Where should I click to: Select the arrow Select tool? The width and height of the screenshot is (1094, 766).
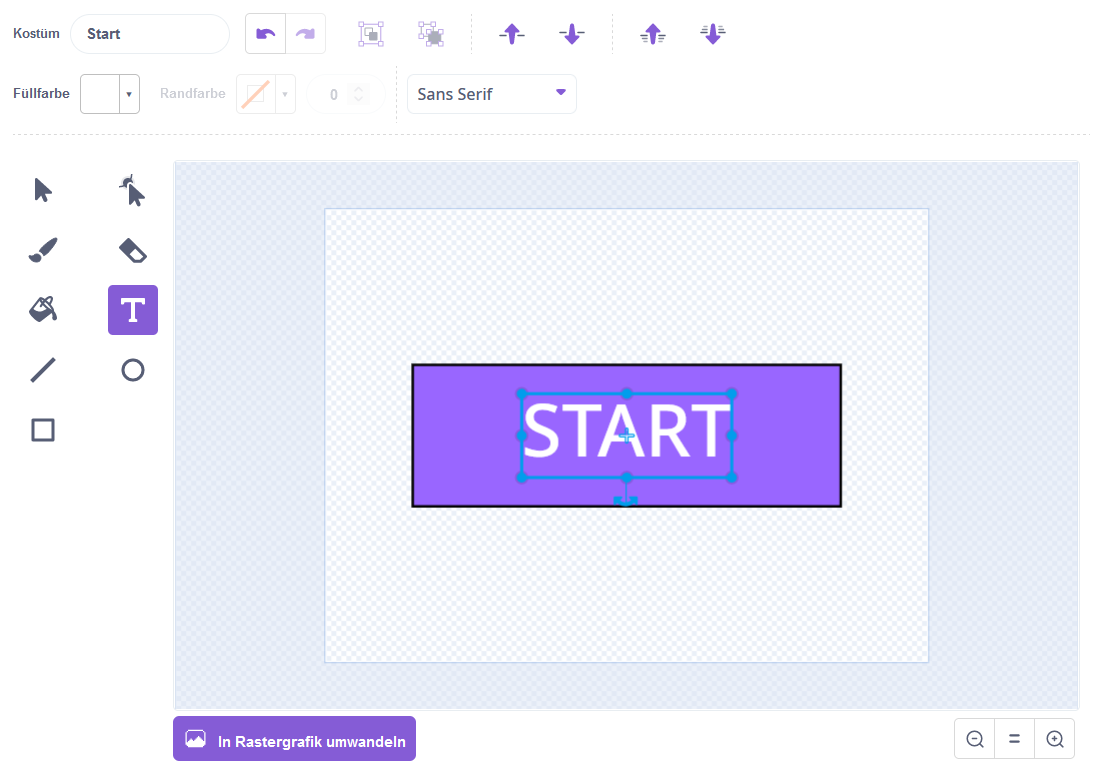click(x=43, y=190)
